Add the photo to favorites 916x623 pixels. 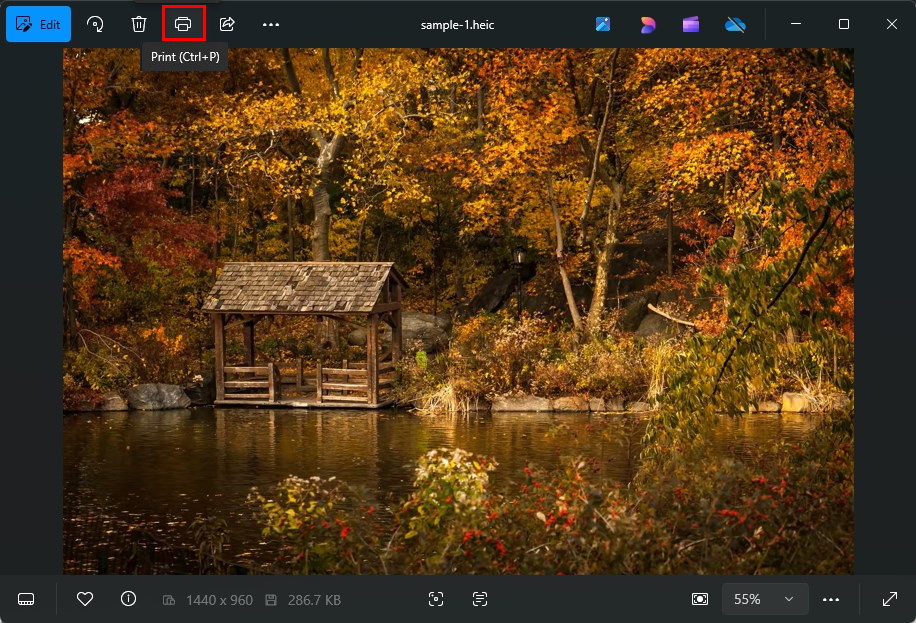coord(85,598)
